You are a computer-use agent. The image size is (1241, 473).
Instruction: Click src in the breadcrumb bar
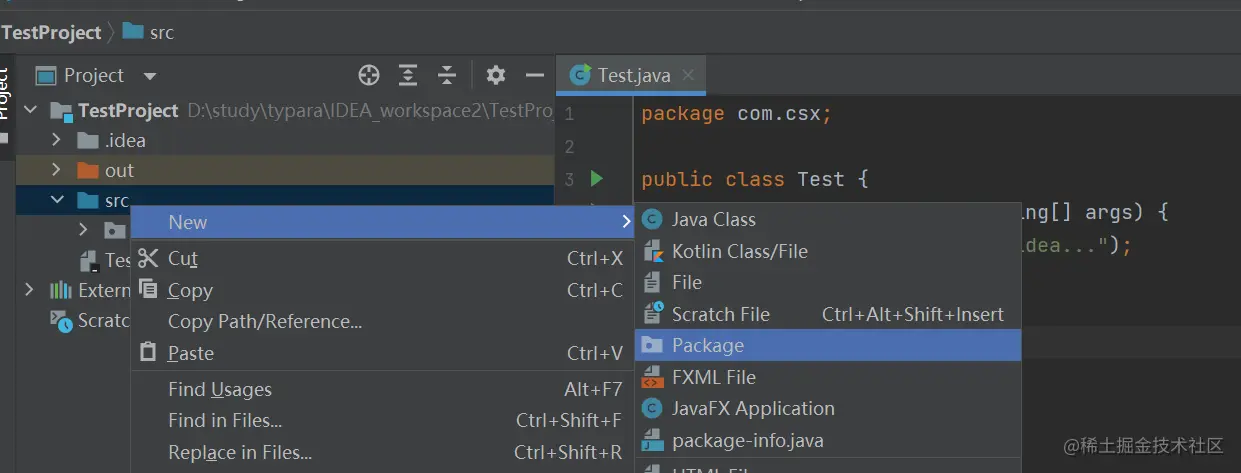click(161, 32)
